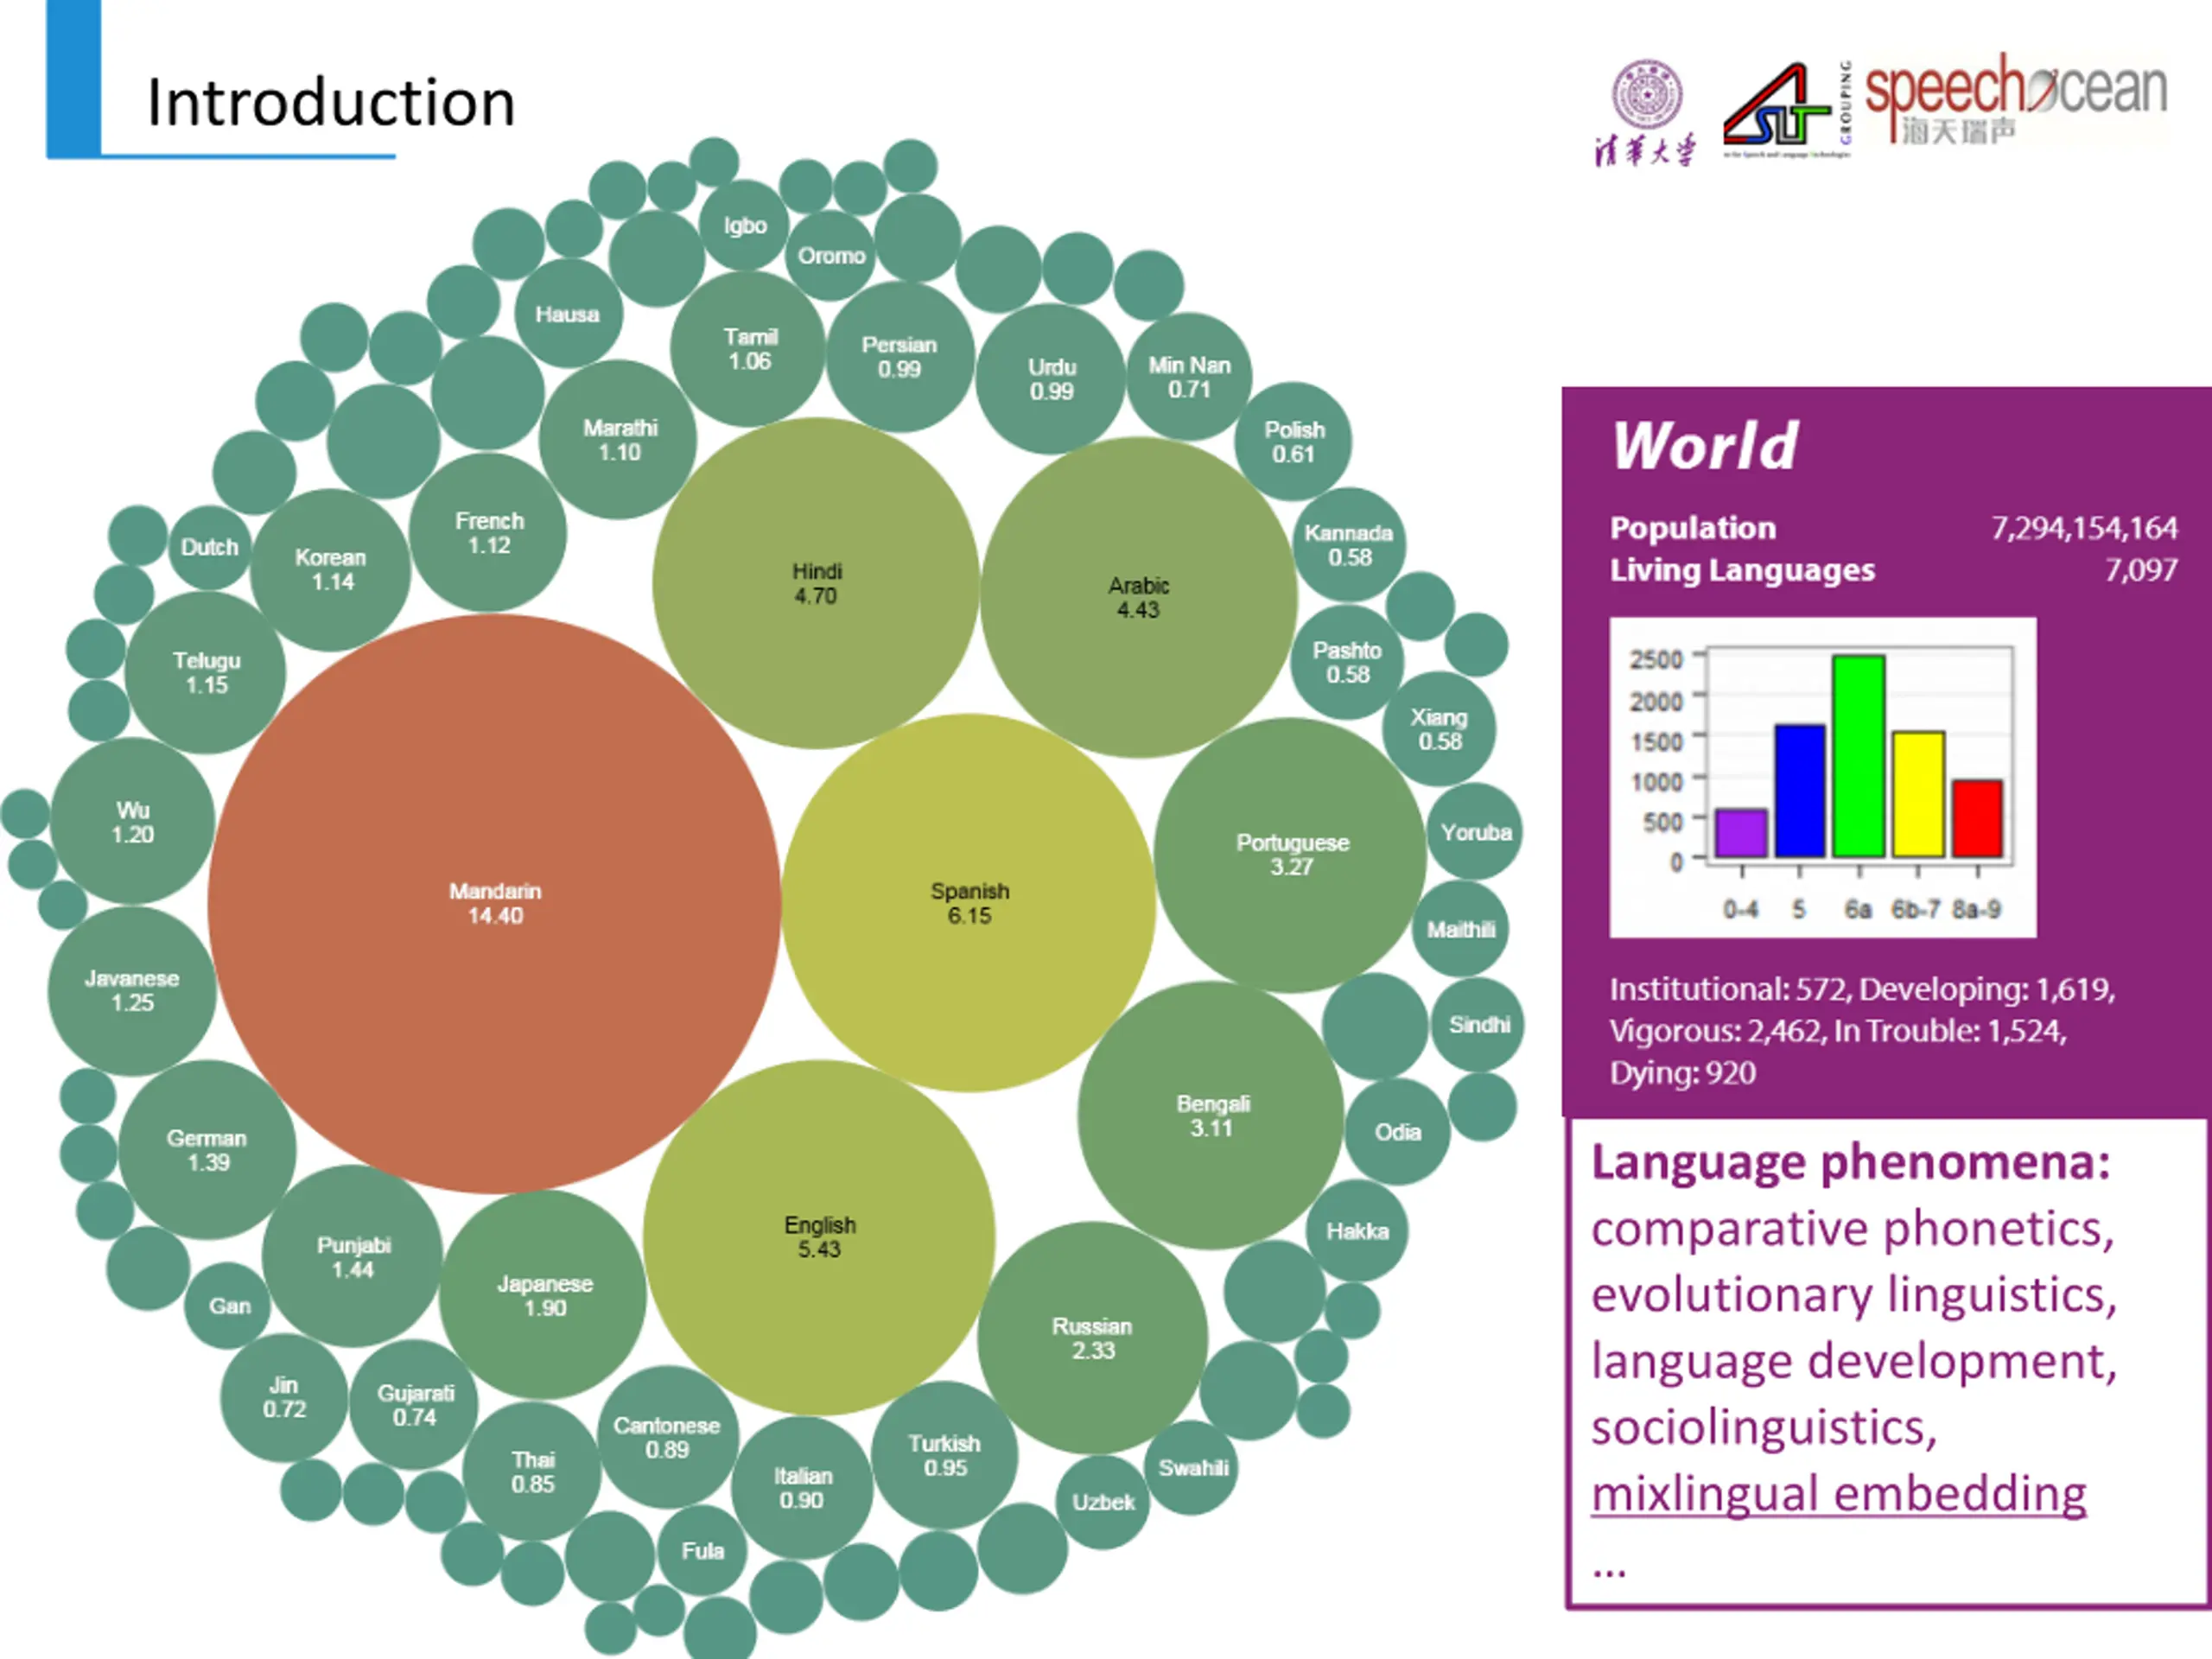This screenshot has height=1659, width=2212.
Task: Select the Japanese 1.90 bubble
Action: pos(544,1295)
